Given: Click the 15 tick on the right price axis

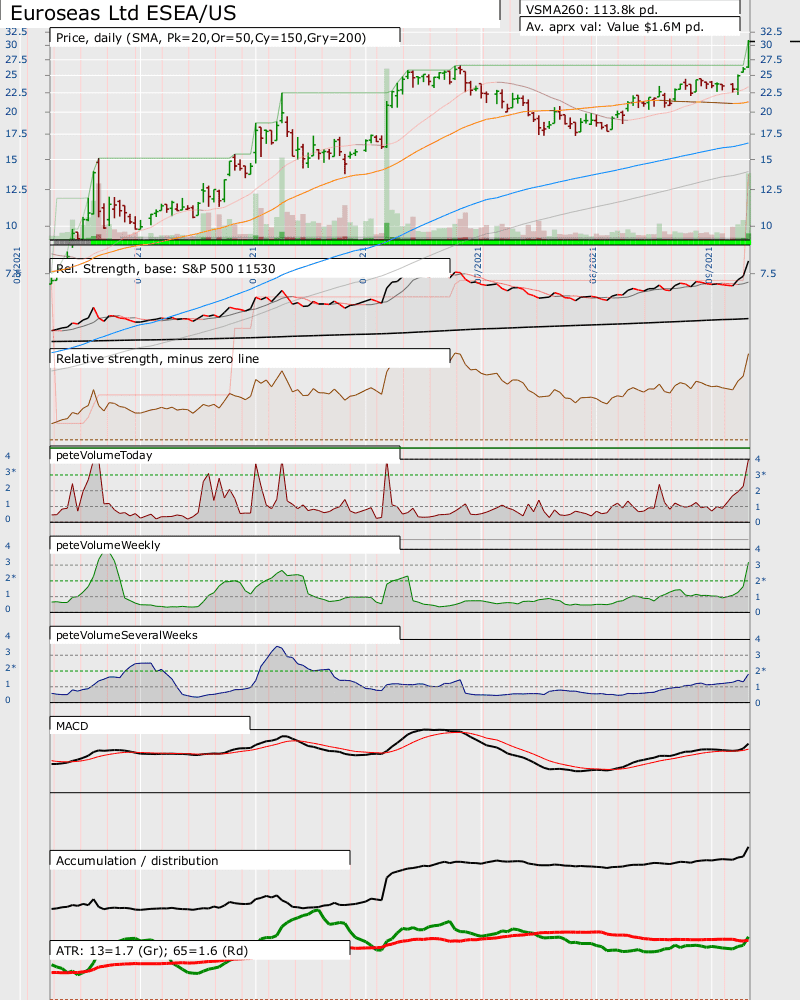Looking at the screenshot, I should (766, 159).
